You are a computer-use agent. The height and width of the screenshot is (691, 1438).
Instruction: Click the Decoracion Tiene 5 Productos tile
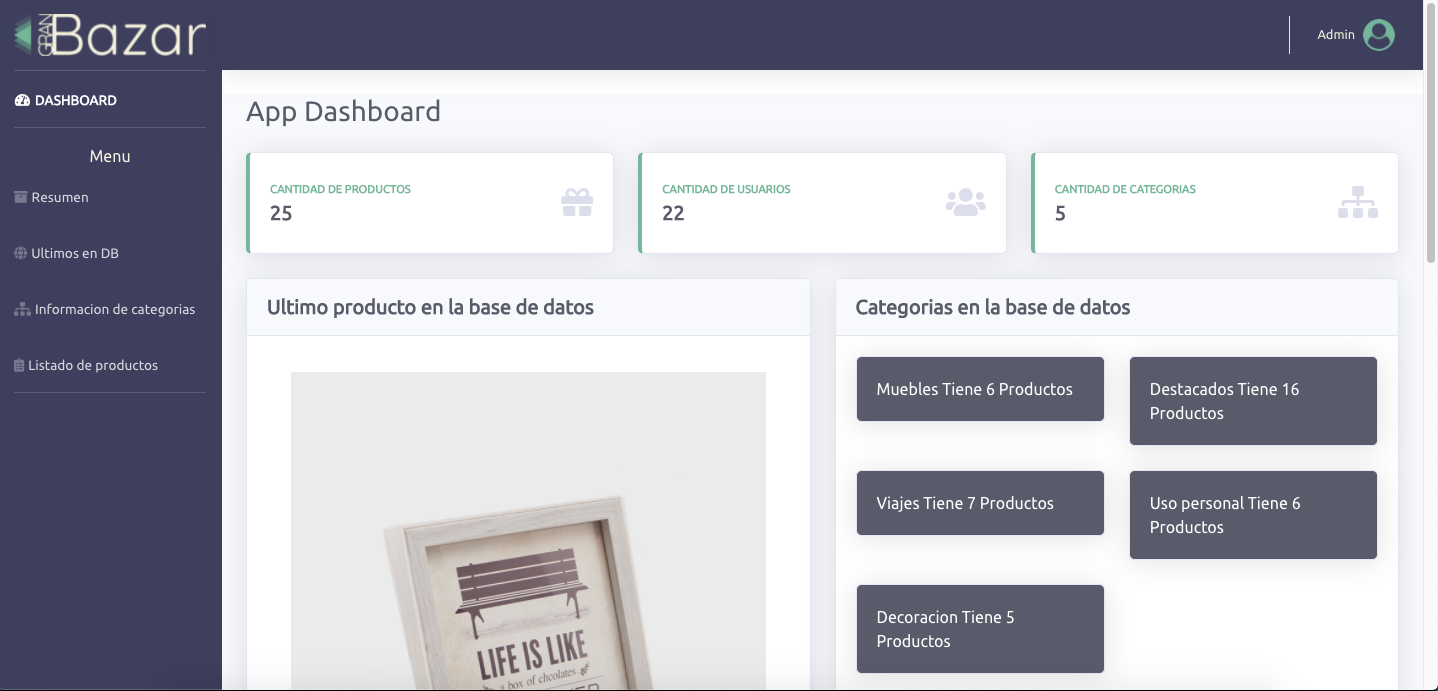tap(980, 629)
